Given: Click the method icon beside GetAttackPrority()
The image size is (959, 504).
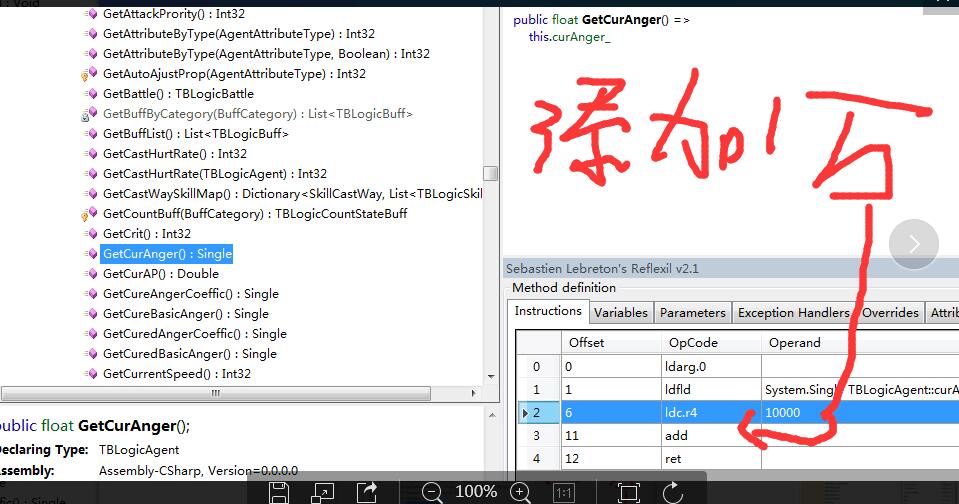Looking at the screenshot, I should coord(92,13).
